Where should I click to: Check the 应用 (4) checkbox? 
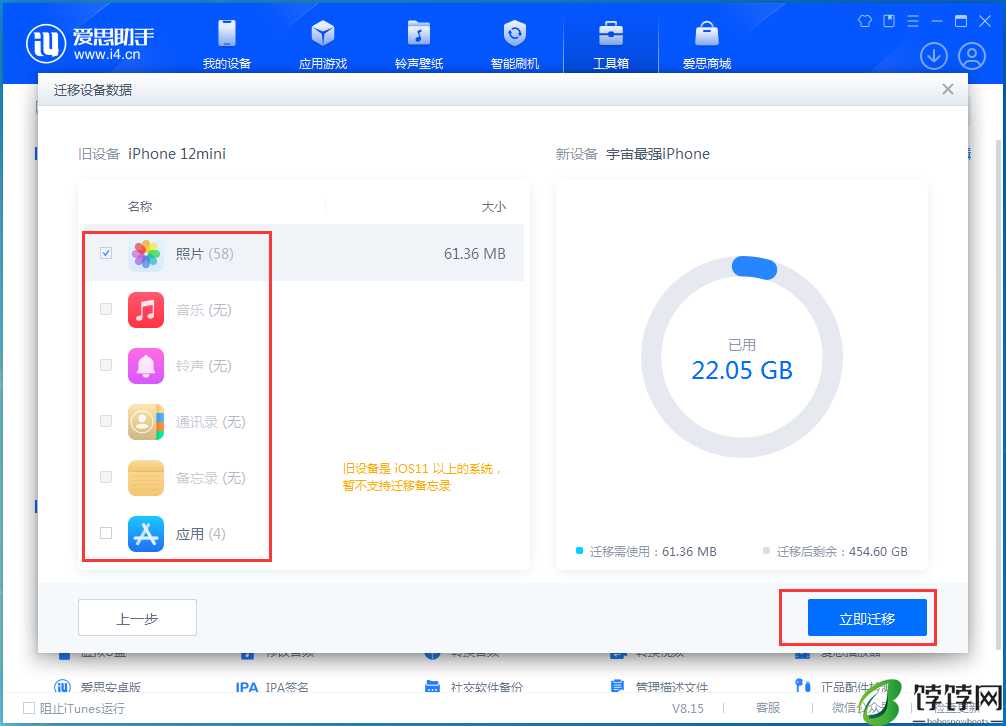[x=106, y=533]
